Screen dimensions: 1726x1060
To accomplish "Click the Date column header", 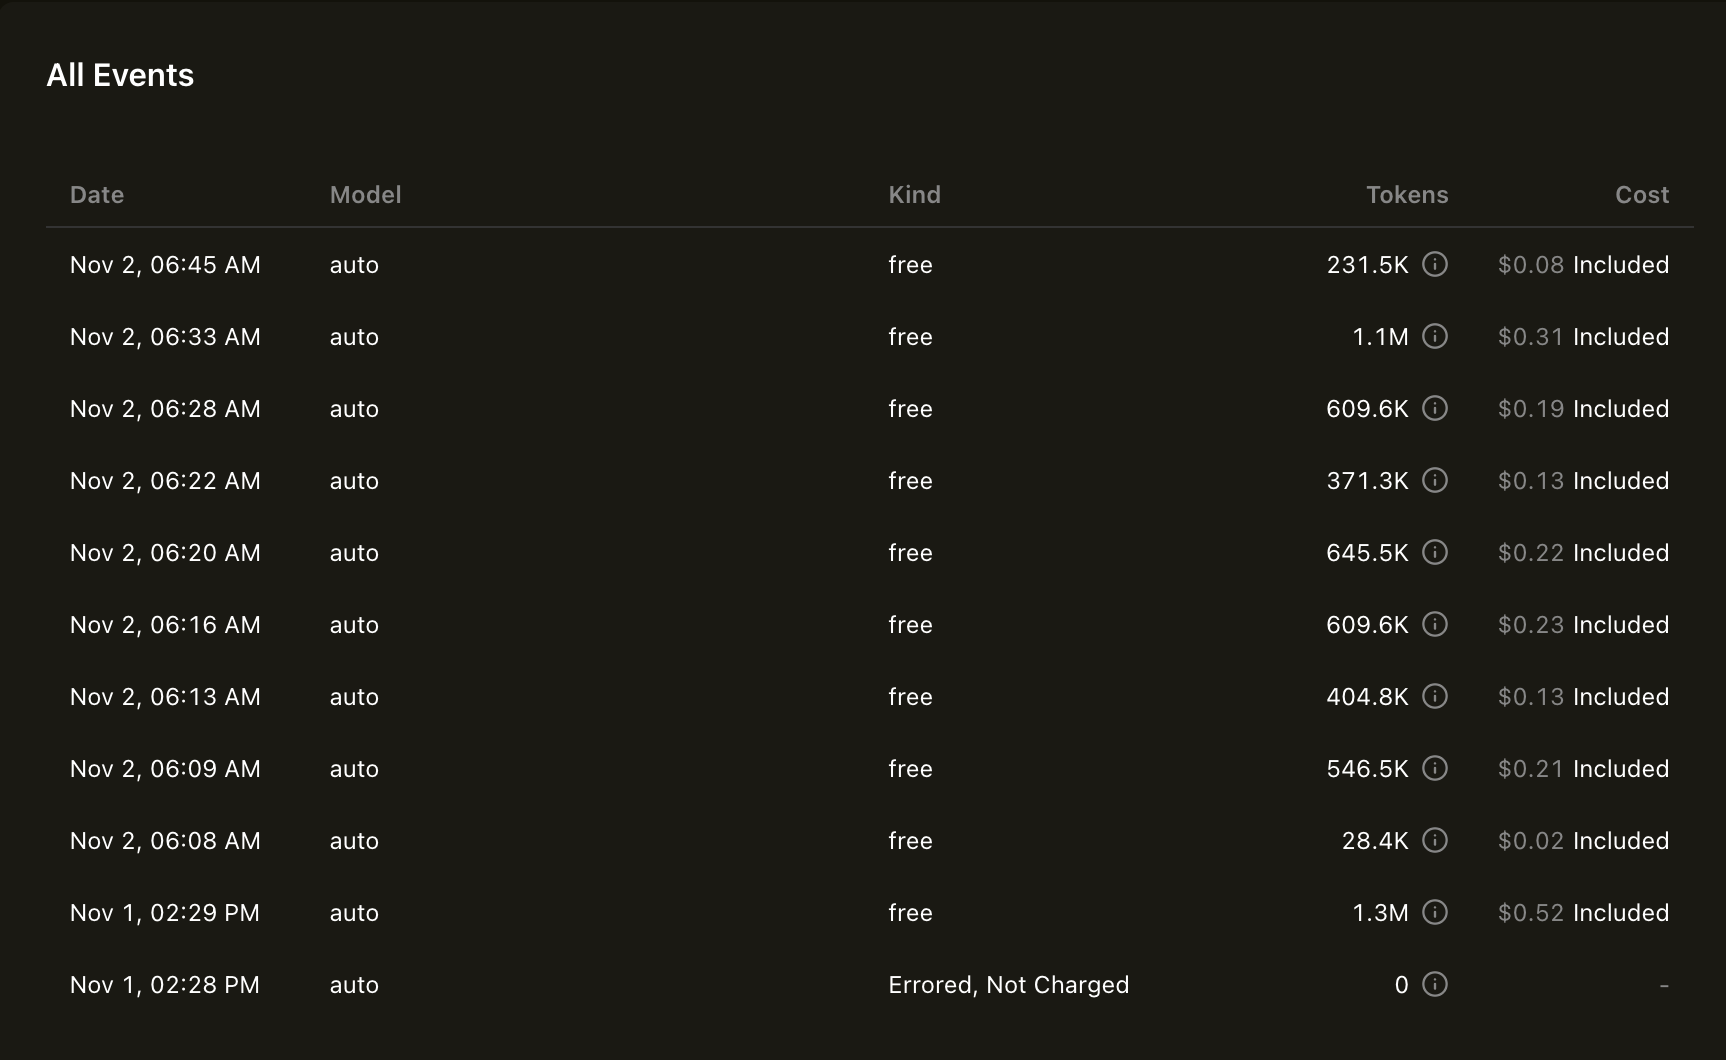I will point(97,195).
